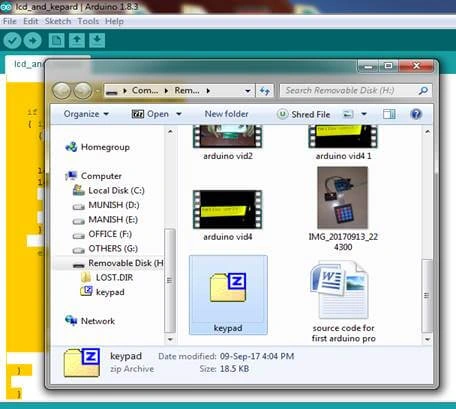Viewport: 456px width, 409px height.
Task: Click the Explorer help question mark icon
Action: tap(416, 114)
